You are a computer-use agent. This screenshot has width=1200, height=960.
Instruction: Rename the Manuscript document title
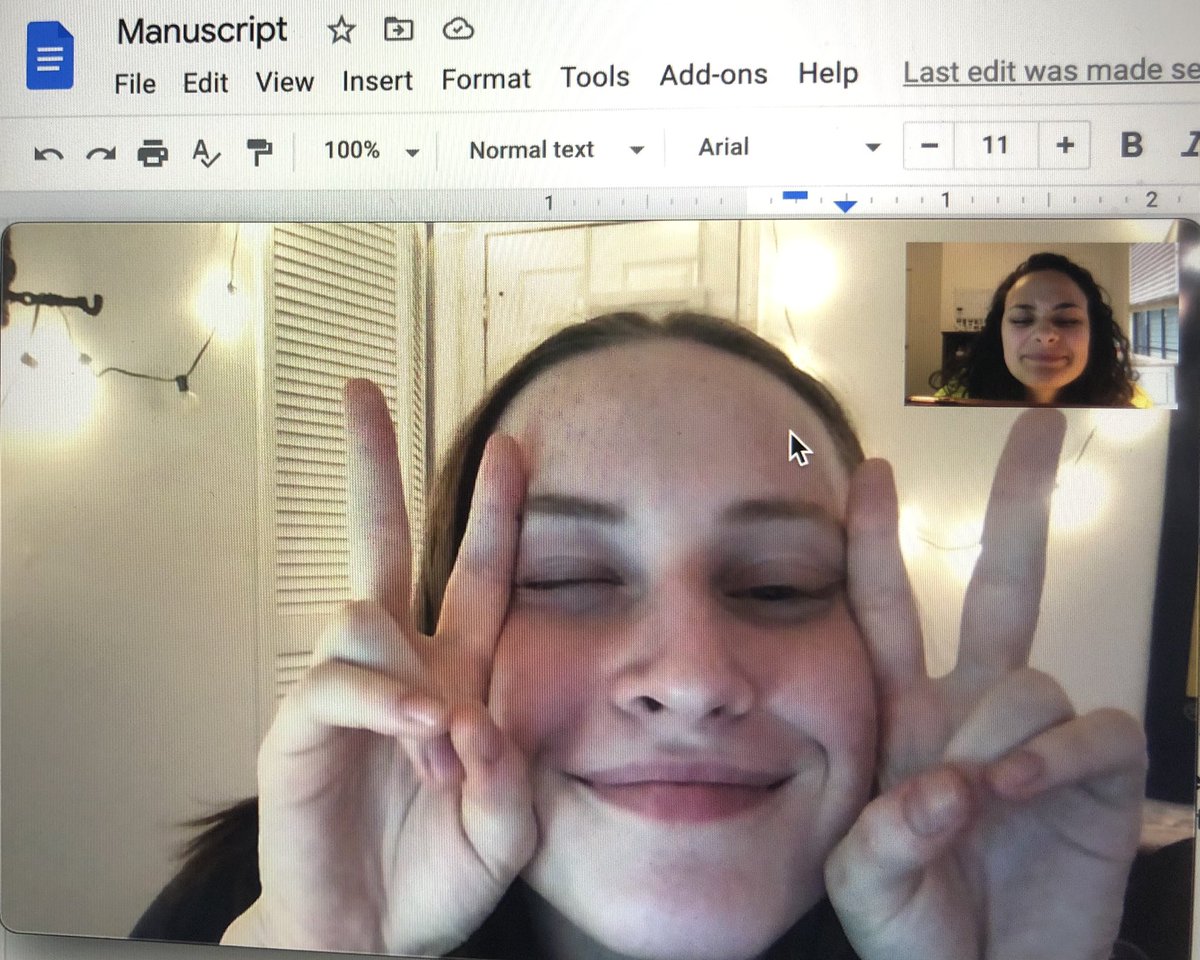[x=203, y=31]
